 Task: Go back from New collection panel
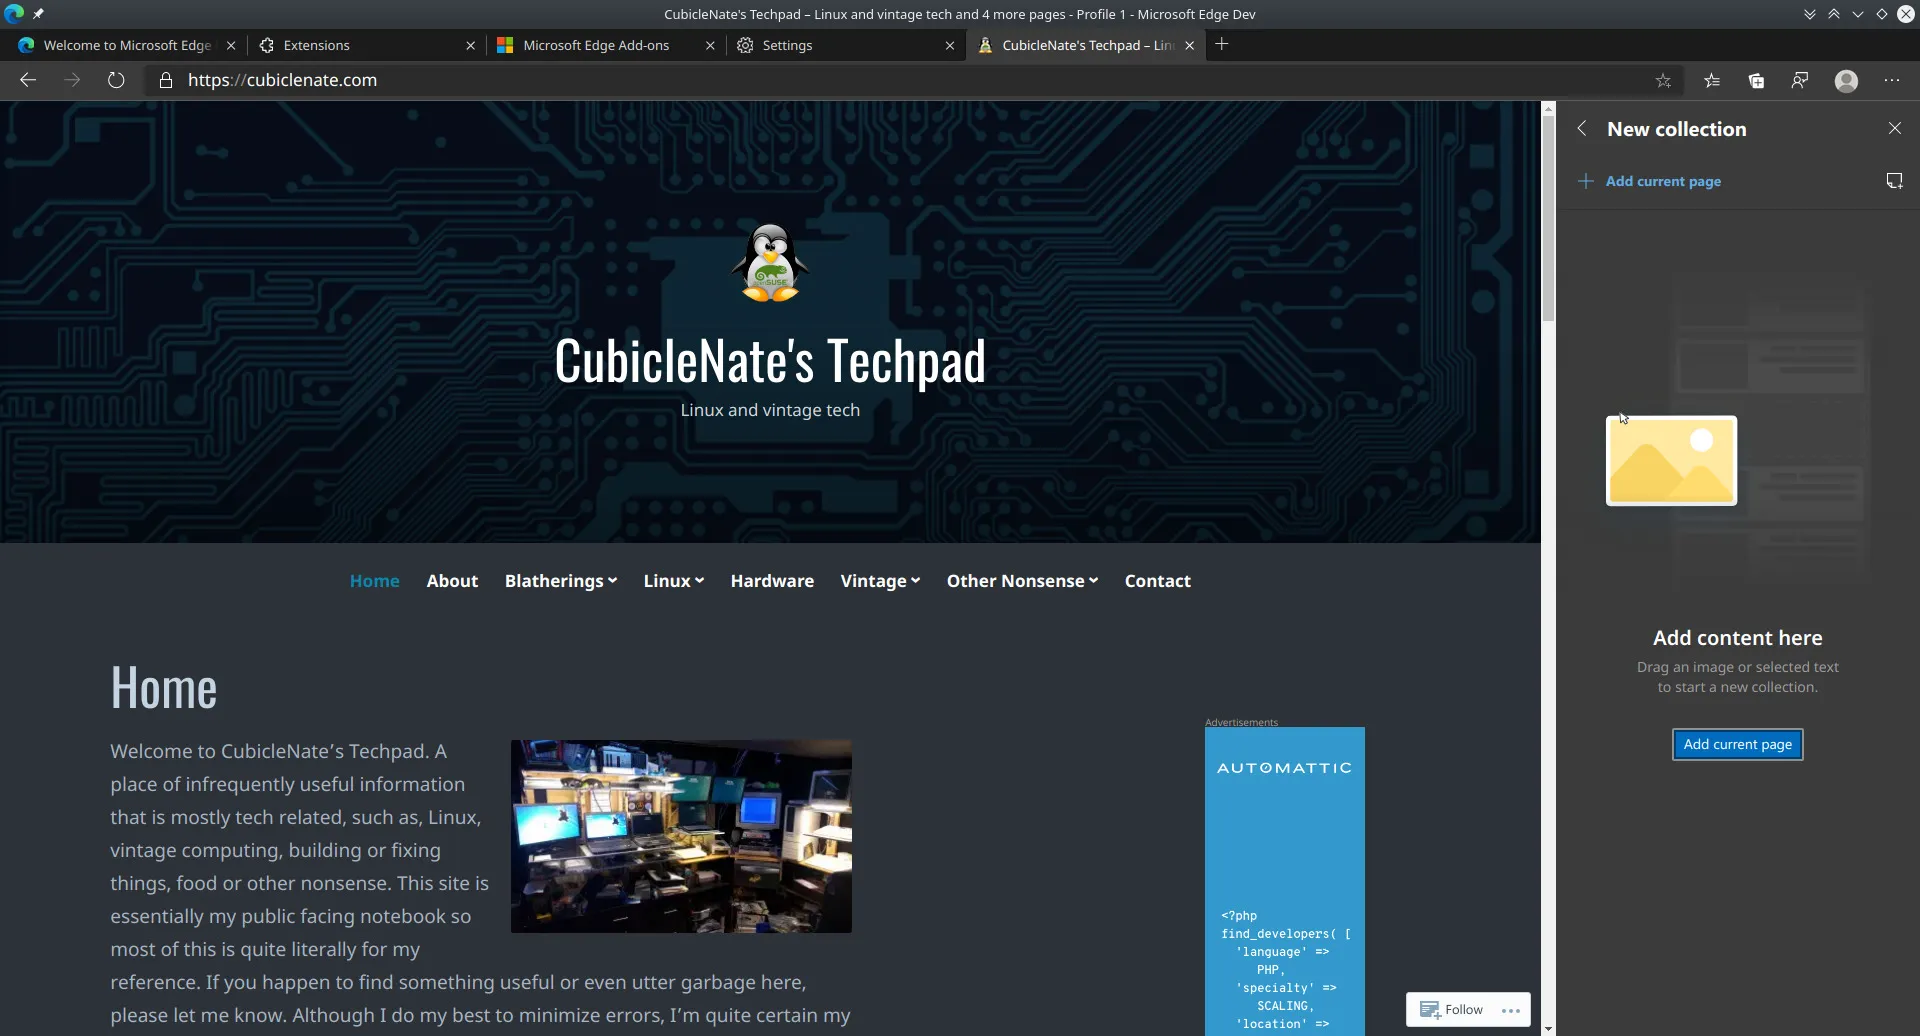(1582, 128)
